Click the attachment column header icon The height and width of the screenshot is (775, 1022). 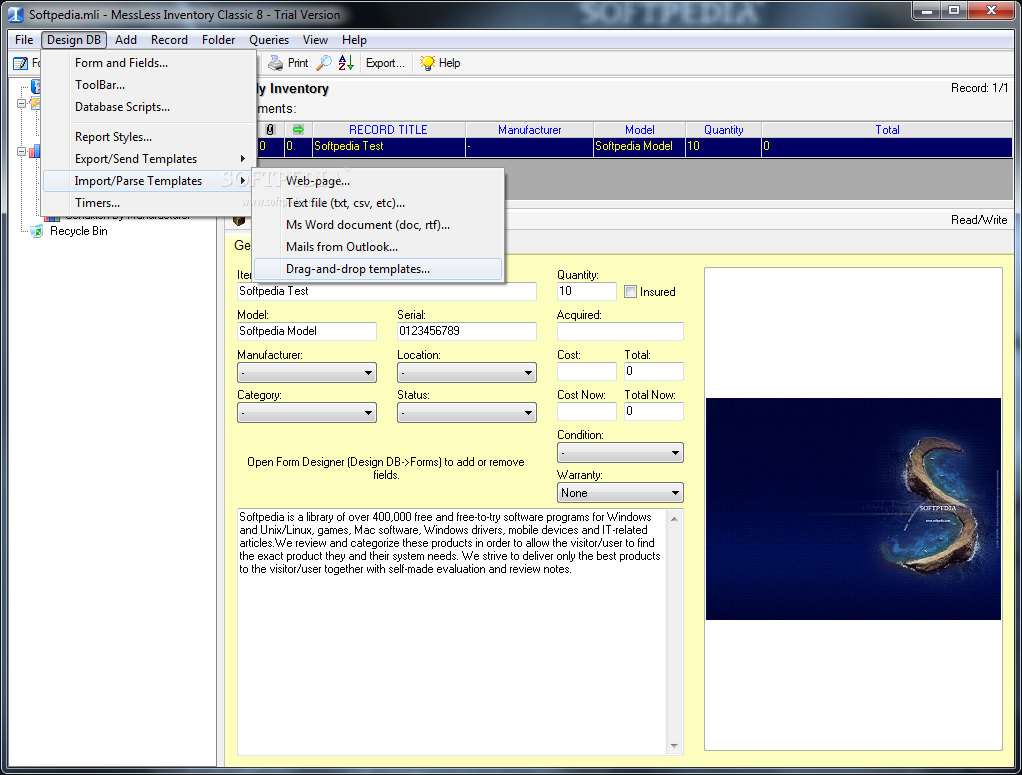point(270,130)
